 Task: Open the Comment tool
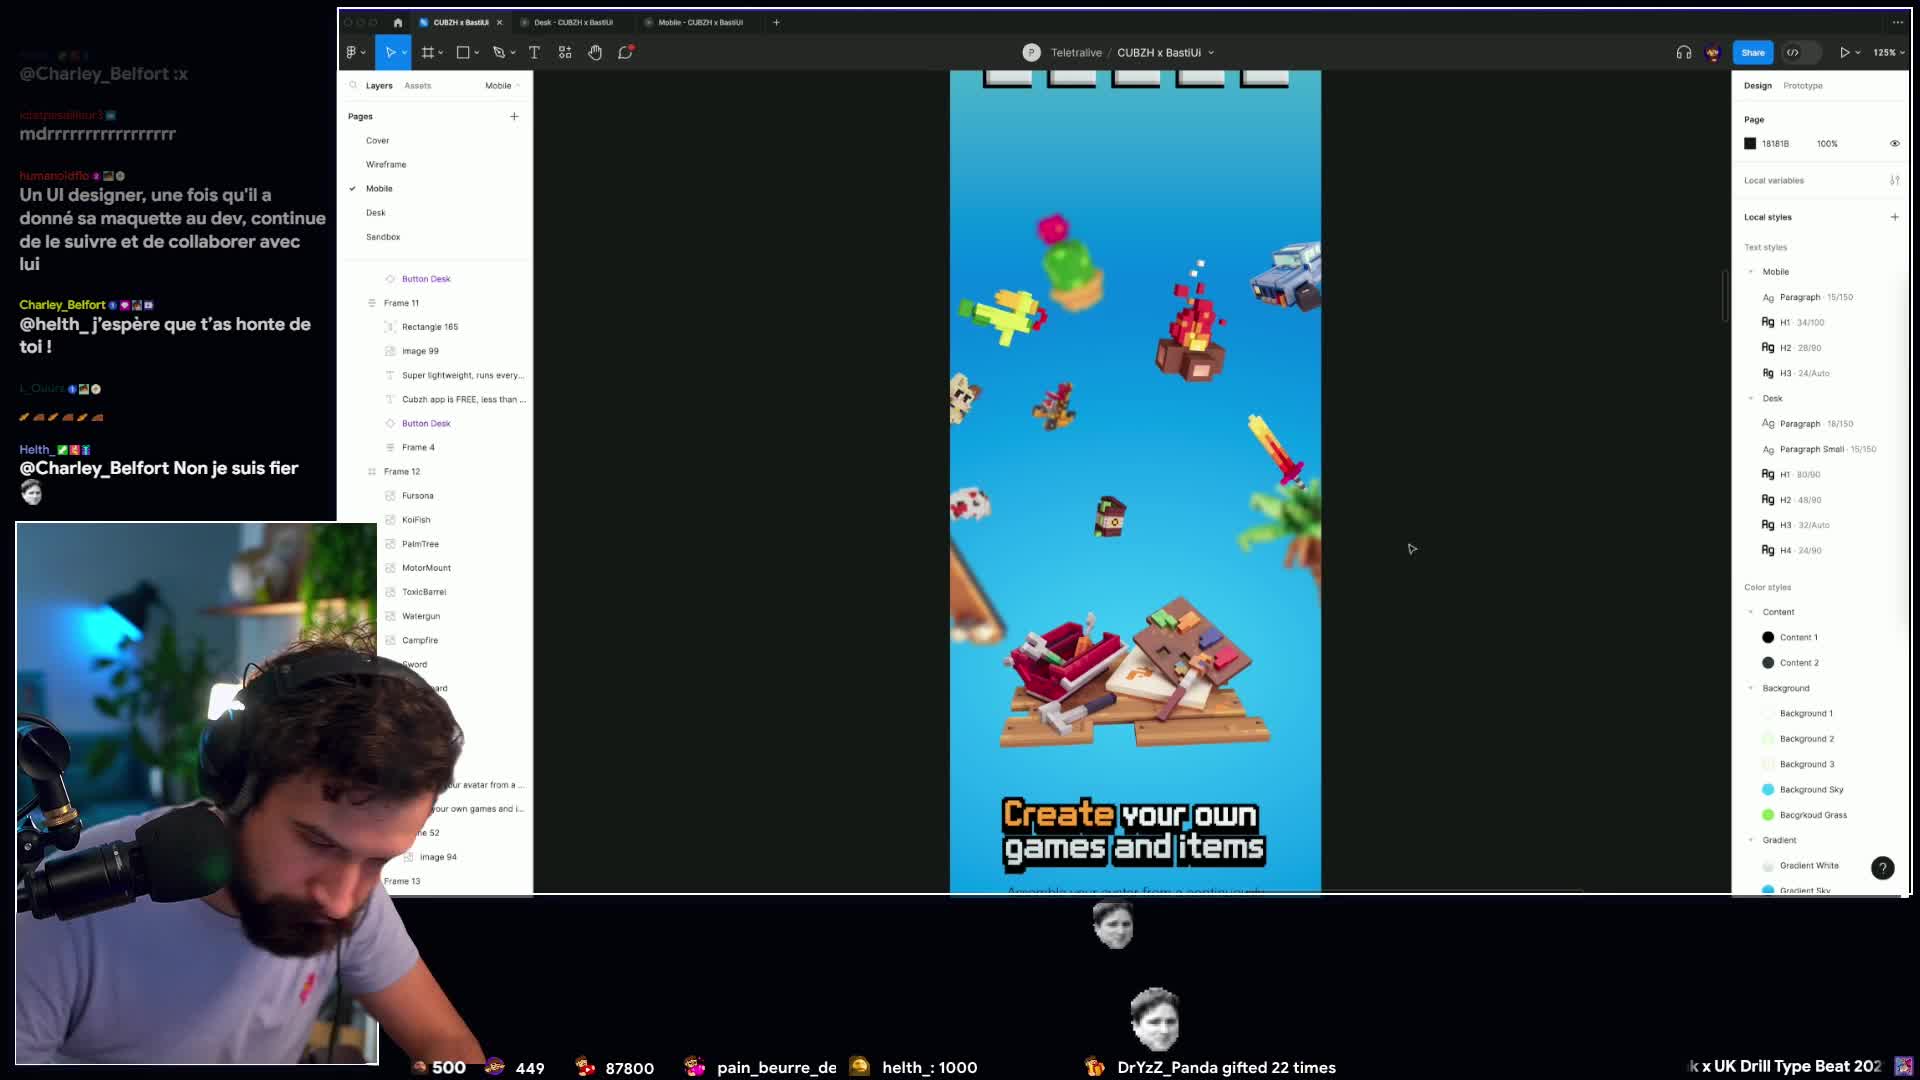coord(626,52)
